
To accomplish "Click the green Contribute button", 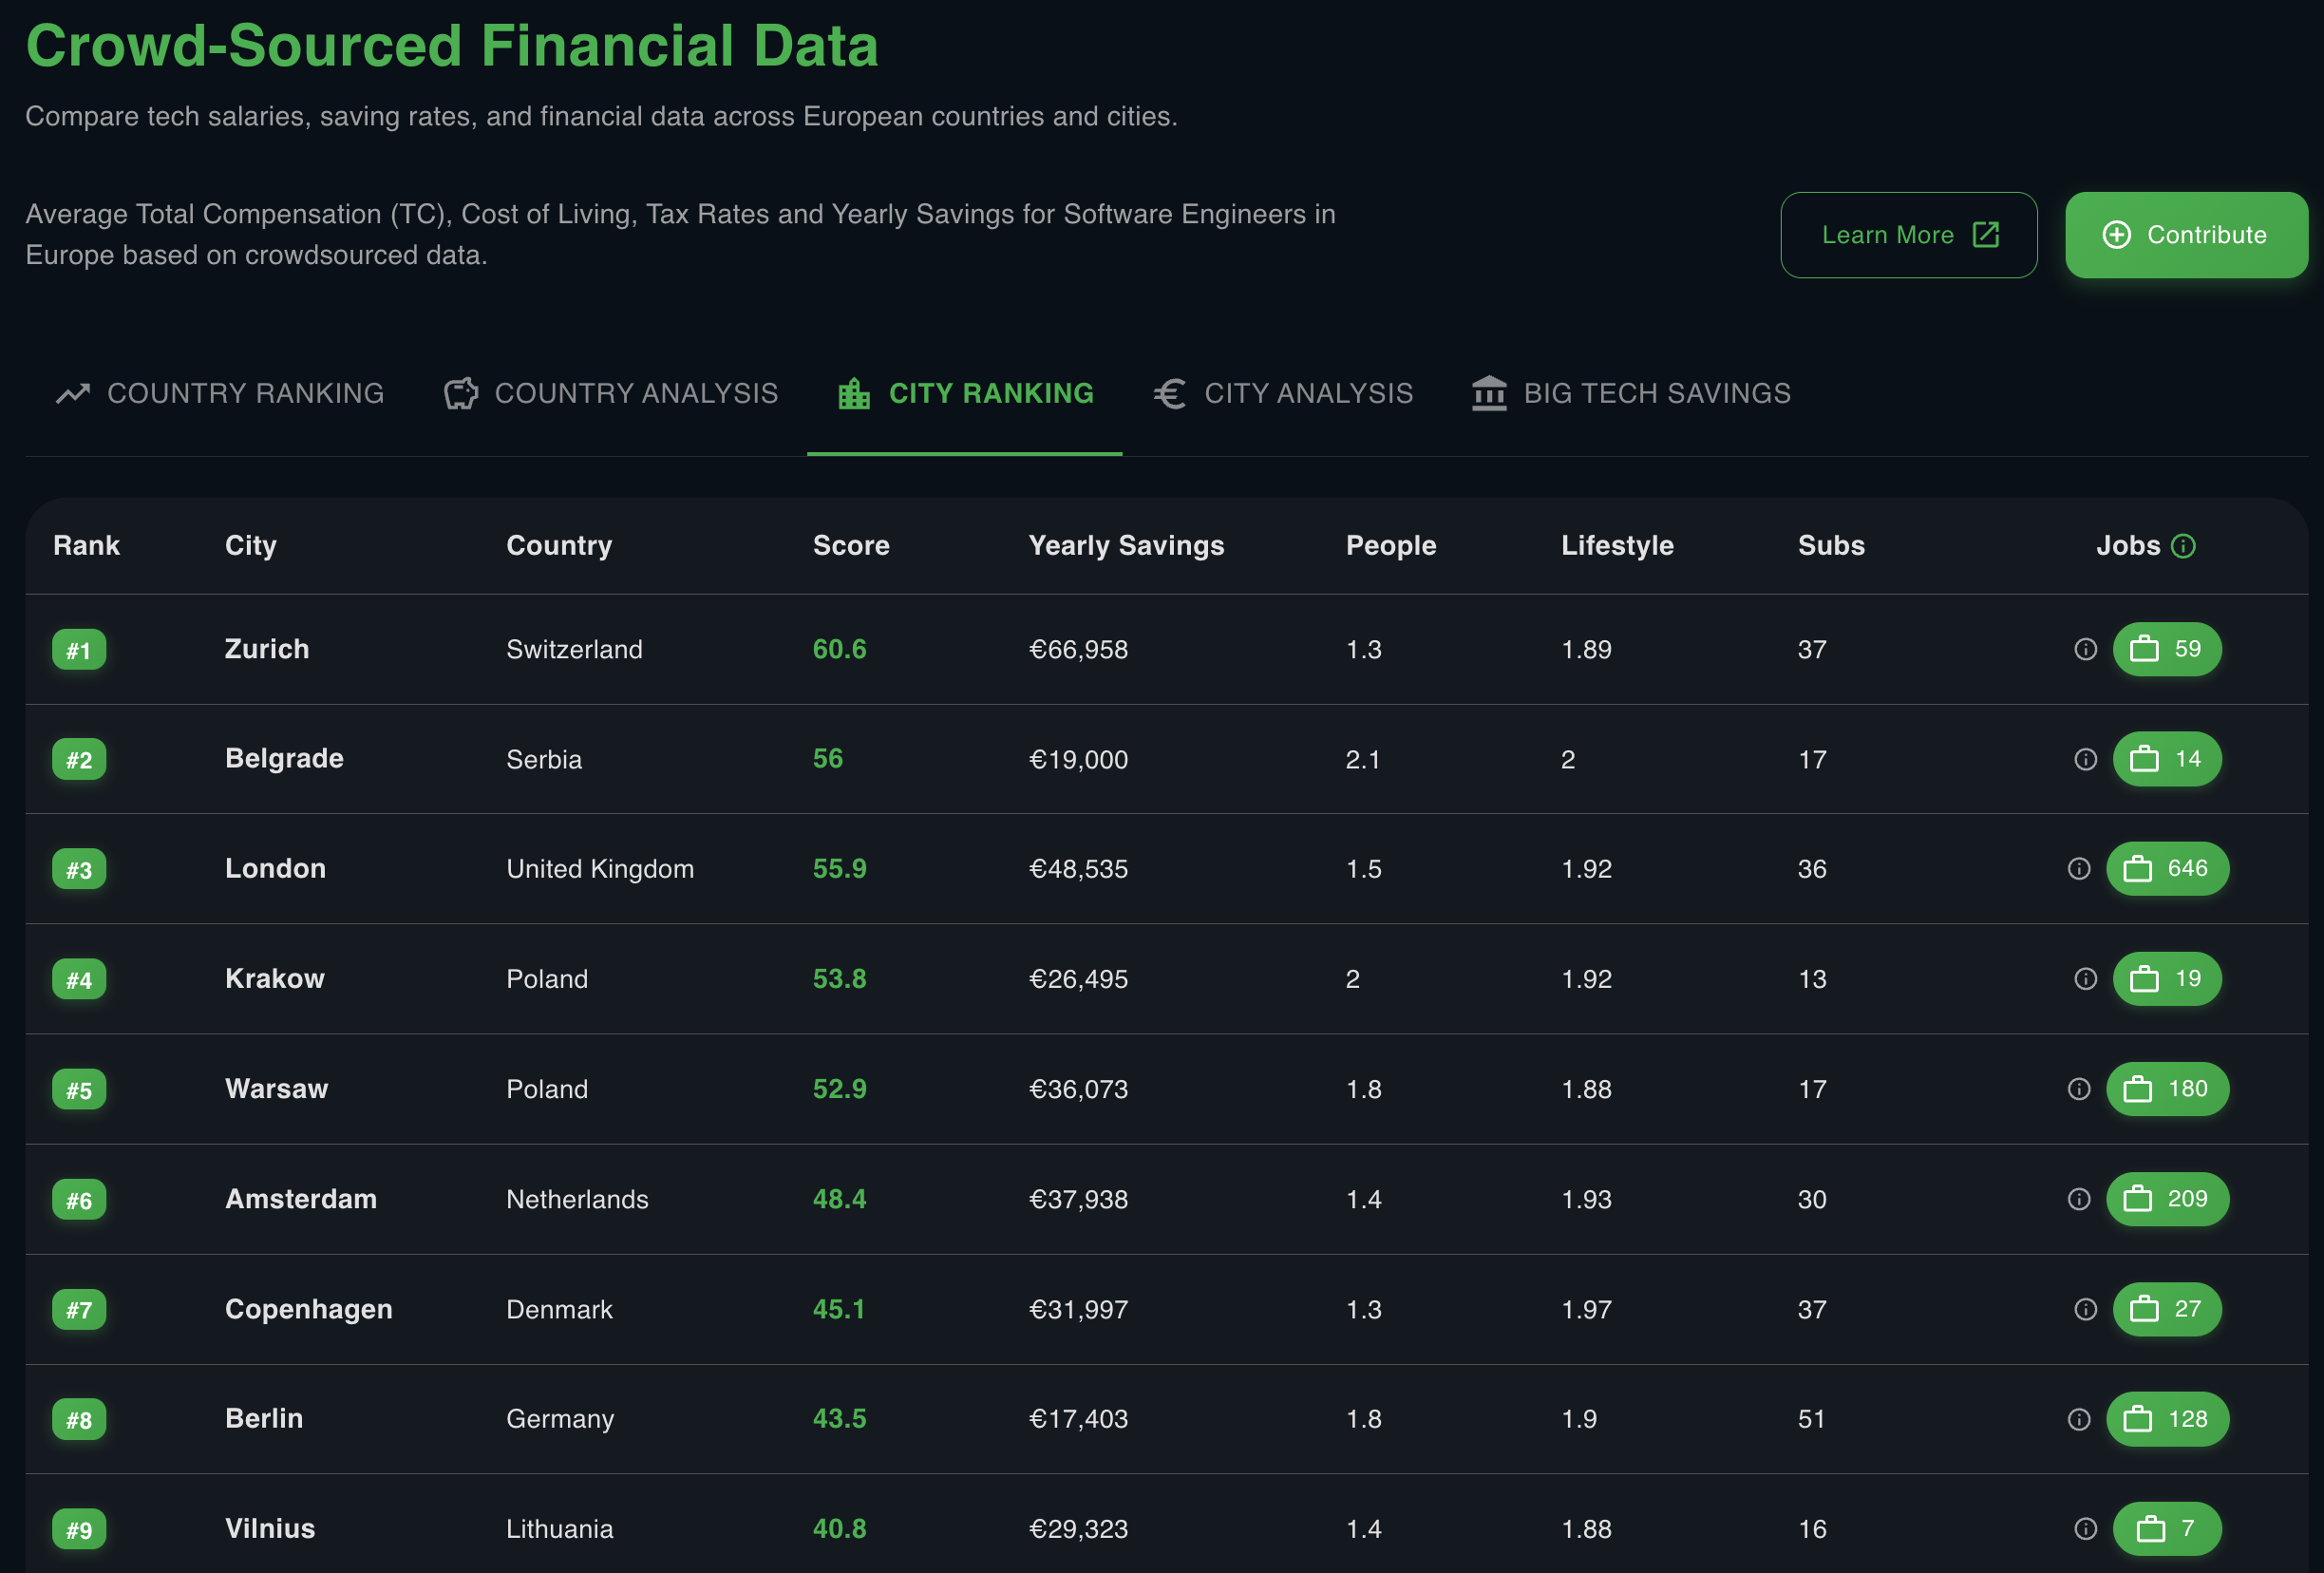I will pyautogui.click(x=2186, y=235).
